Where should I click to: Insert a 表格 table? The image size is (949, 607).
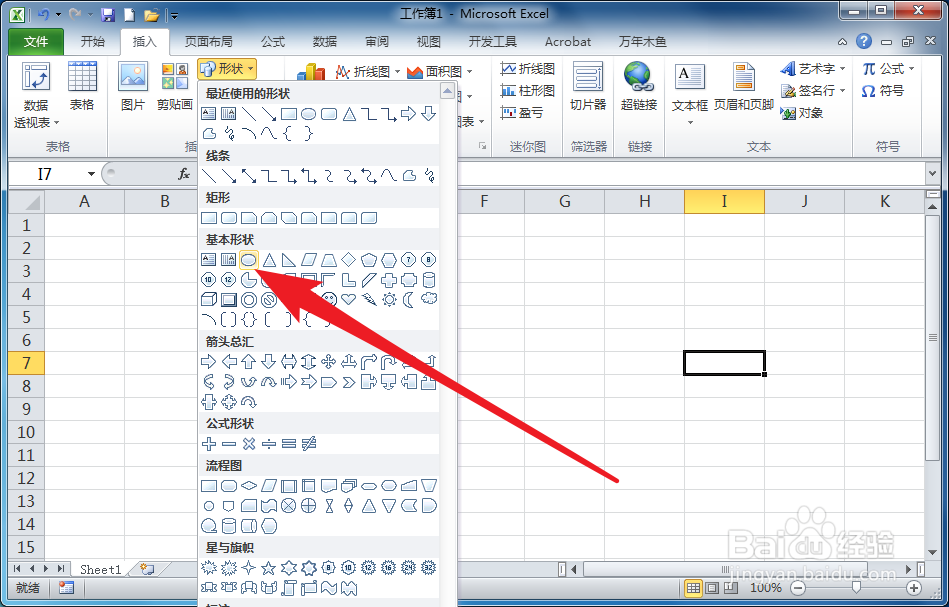[x=82, y=87]
